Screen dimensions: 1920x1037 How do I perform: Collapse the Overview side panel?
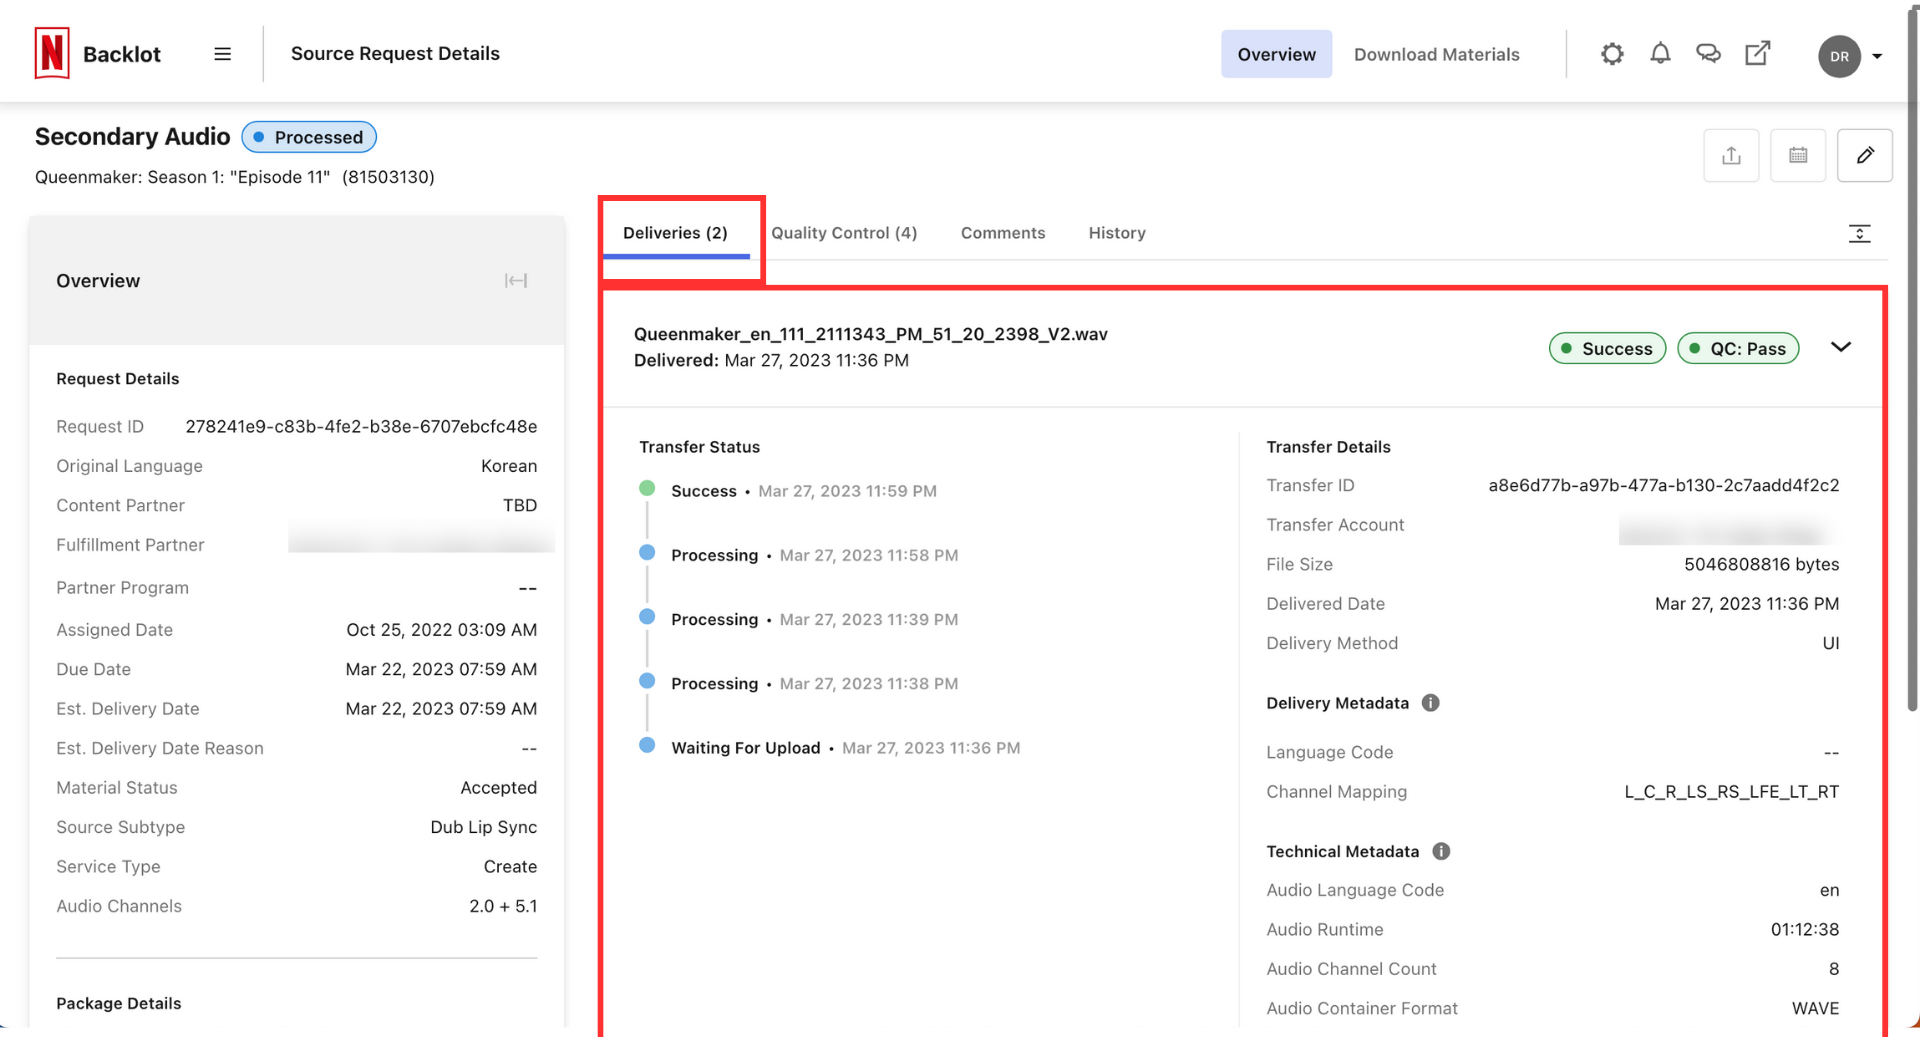[x=516, y=281]
